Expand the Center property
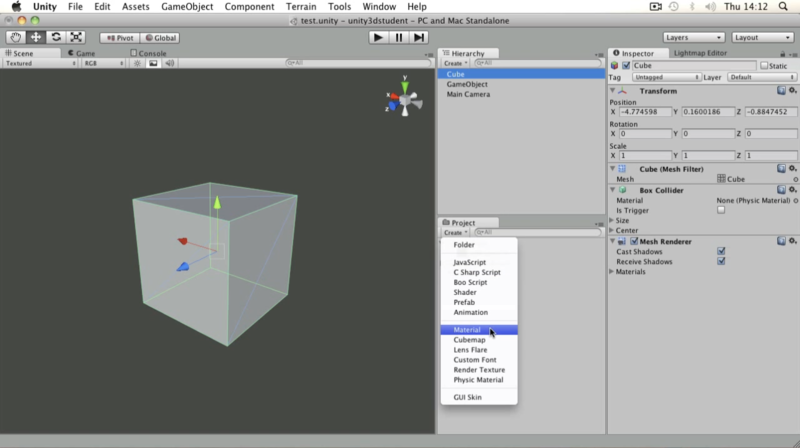This screenshot has height=448, width=800. coord(612,230)
